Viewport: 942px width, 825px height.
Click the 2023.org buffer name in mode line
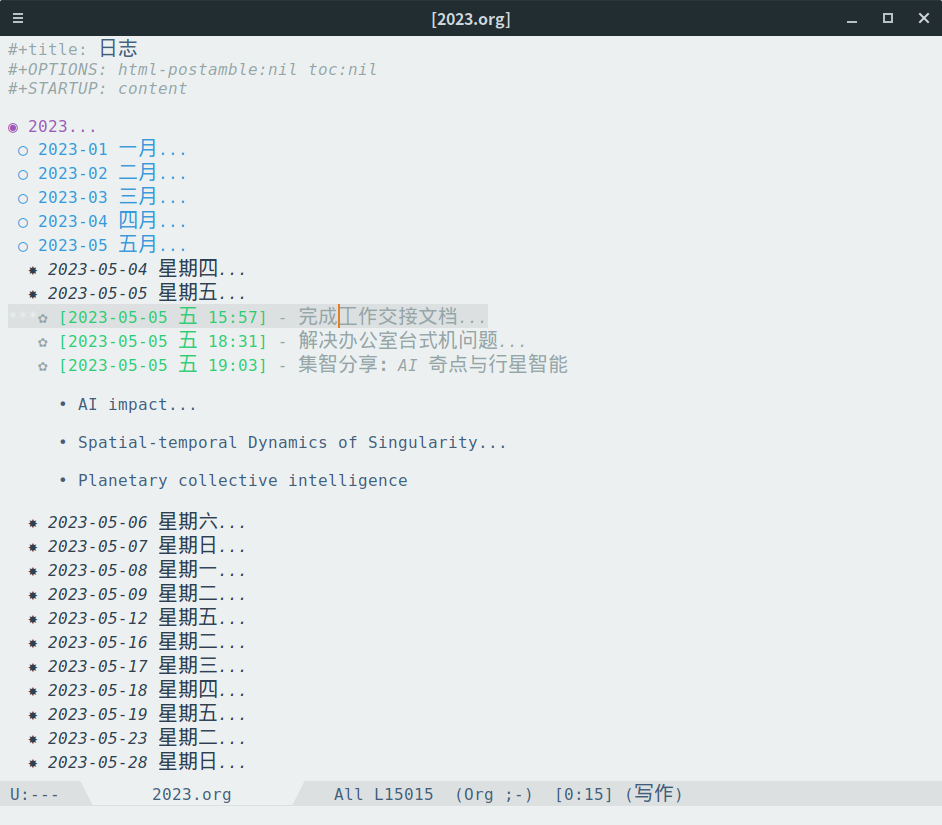point(192,794)
